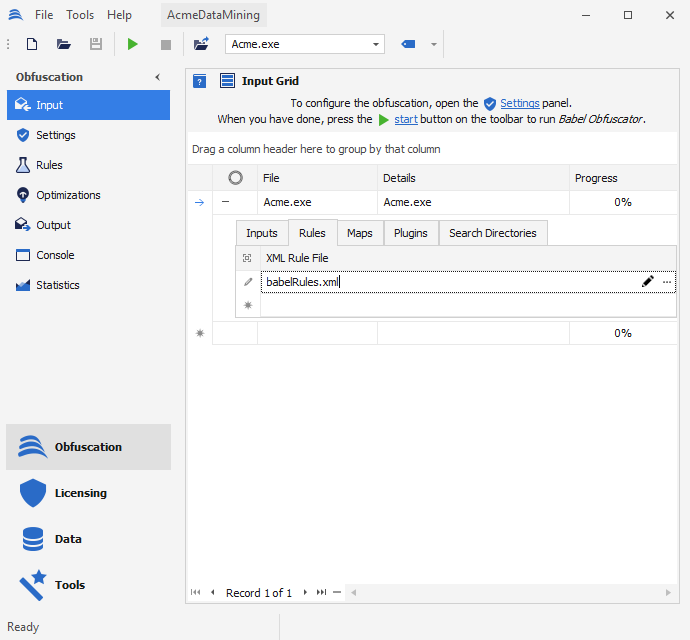The height and width of the screenshot is (640, 690).
Task: Open the Optimizations section in sidebar
Action: click(x=68, y=195)
